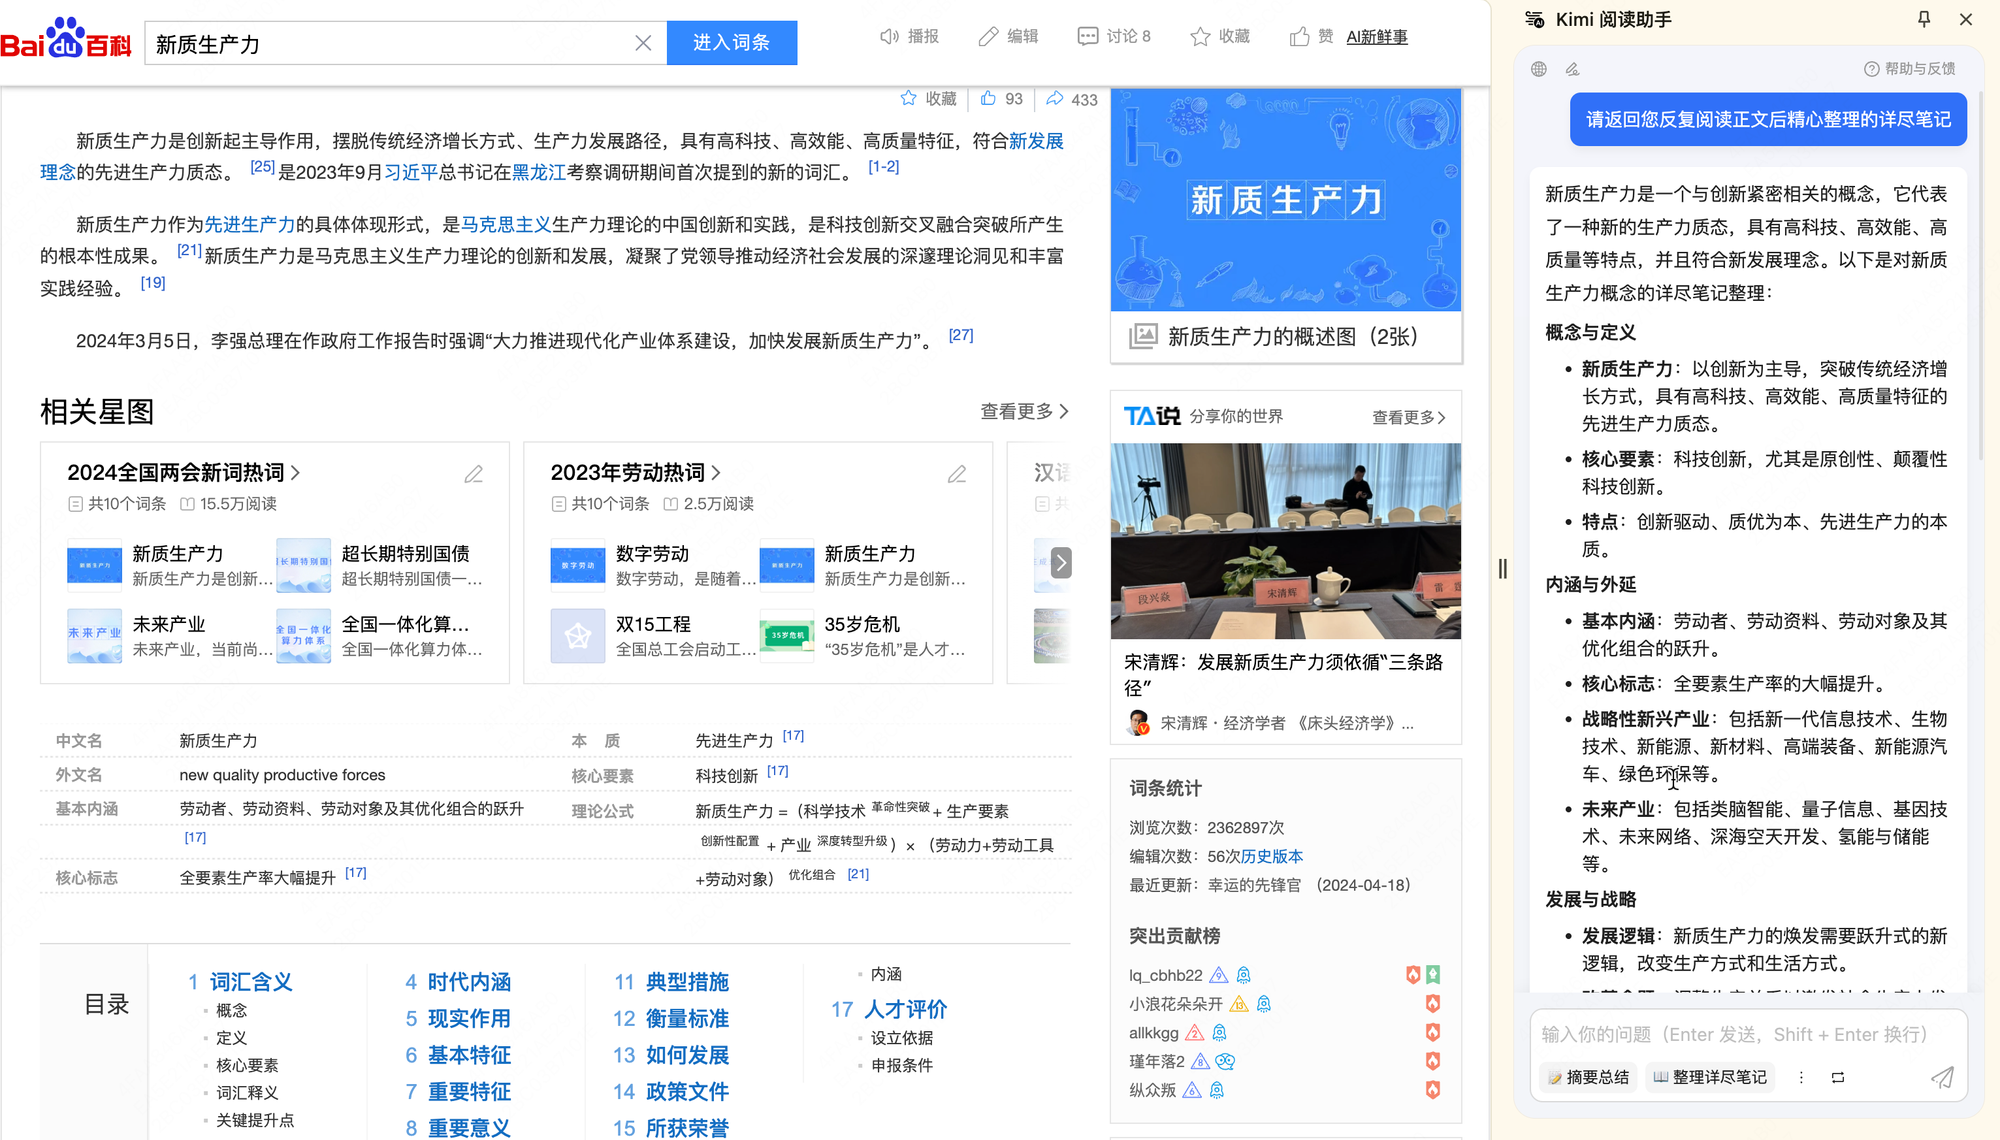Open the 数字劳动 entry card
The image size is (2000, 1140).
coord(652,565)
